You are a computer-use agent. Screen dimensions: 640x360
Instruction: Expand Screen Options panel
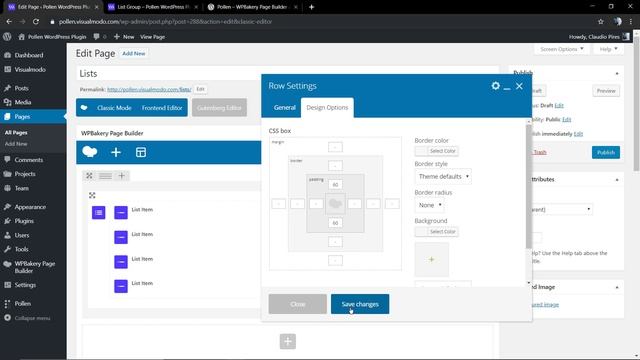[x=562, y=49]
